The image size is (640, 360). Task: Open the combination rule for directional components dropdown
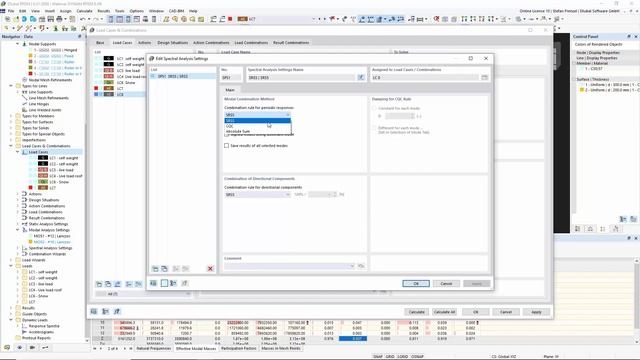(258, 195)
